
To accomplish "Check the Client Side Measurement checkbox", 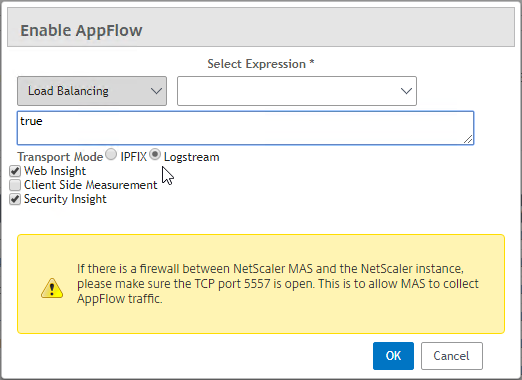I will (15, 185).
